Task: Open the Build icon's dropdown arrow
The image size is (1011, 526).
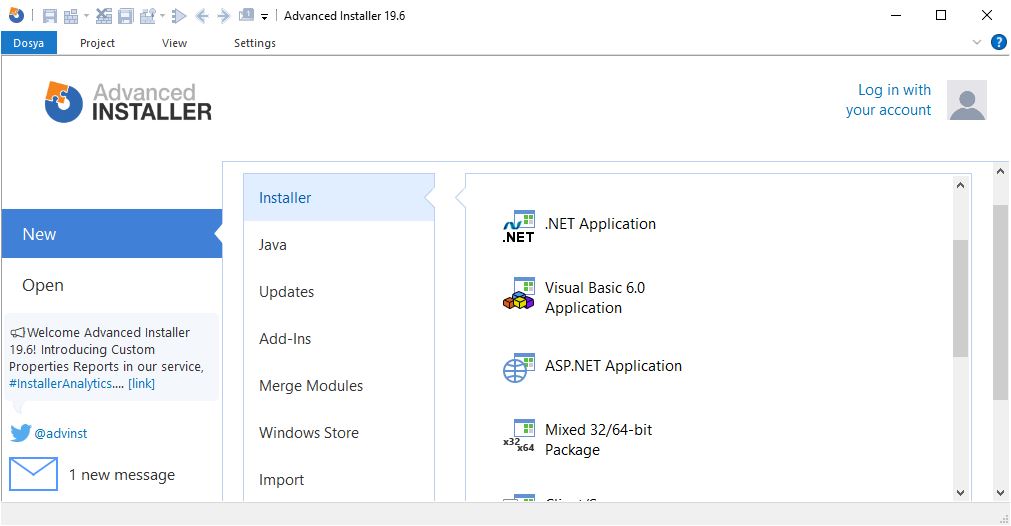Action: 86,16
